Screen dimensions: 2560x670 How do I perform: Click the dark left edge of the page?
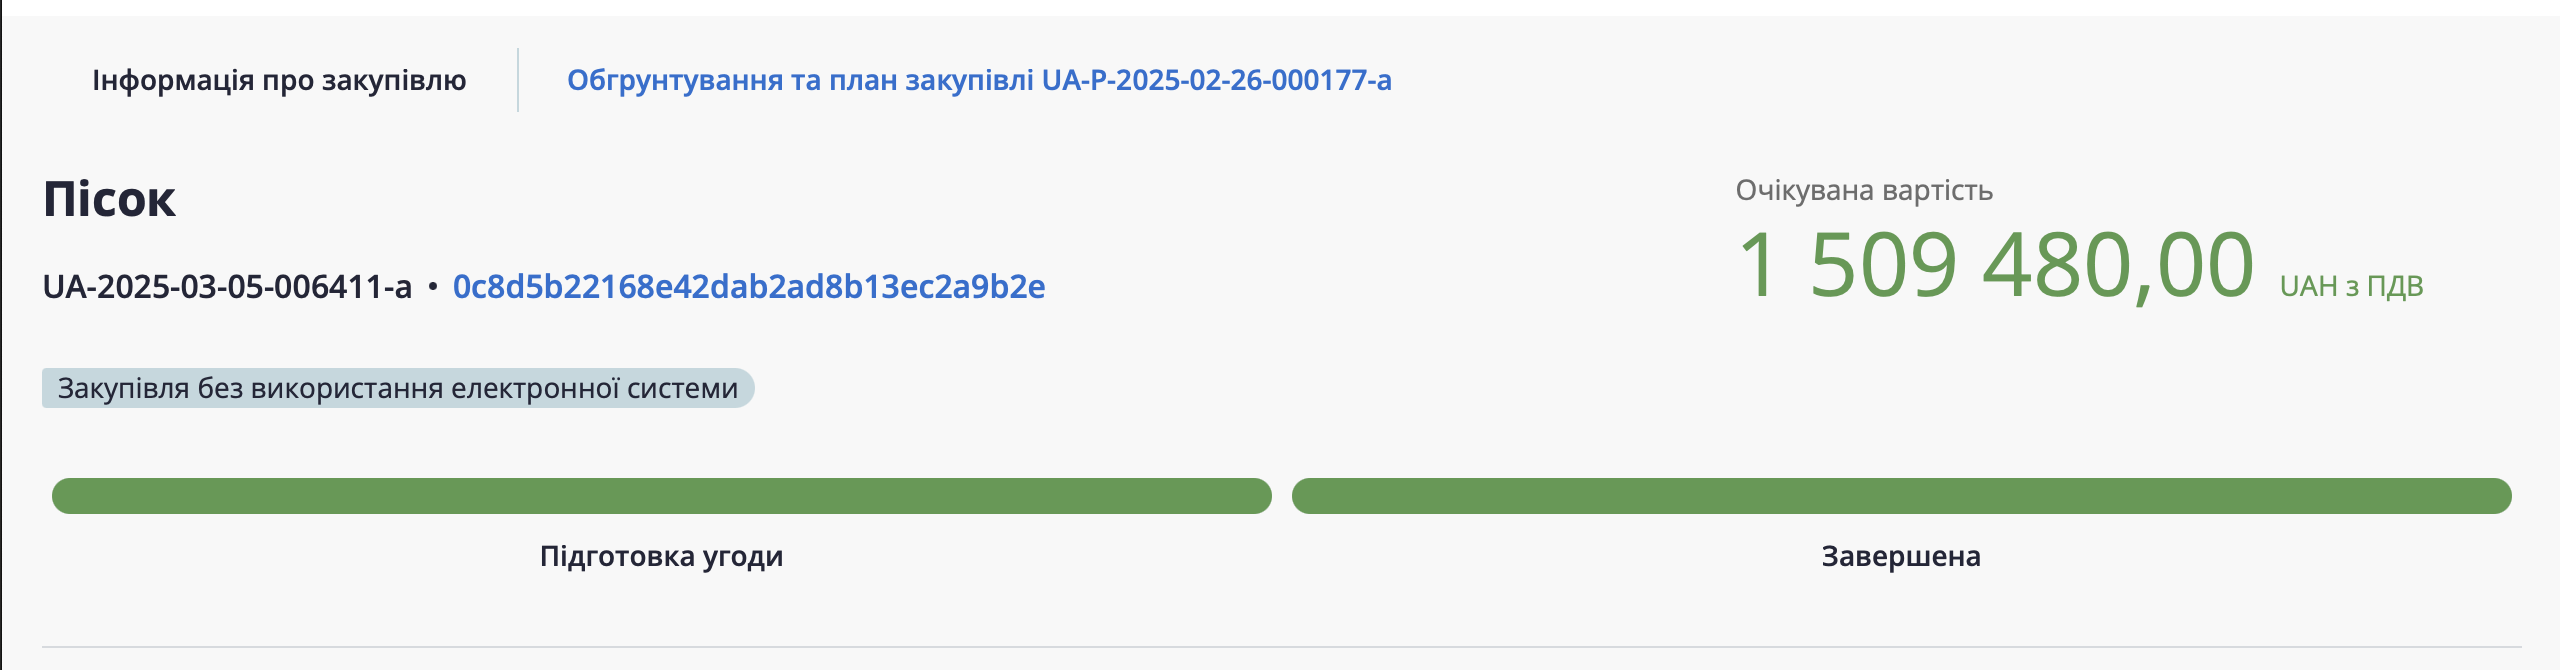tap(1, 335)
